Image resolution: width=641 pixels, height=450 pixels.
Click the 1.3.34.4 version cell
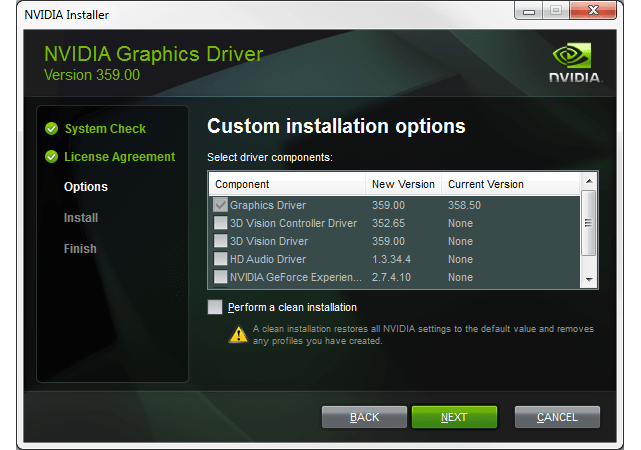click(391, 259)
